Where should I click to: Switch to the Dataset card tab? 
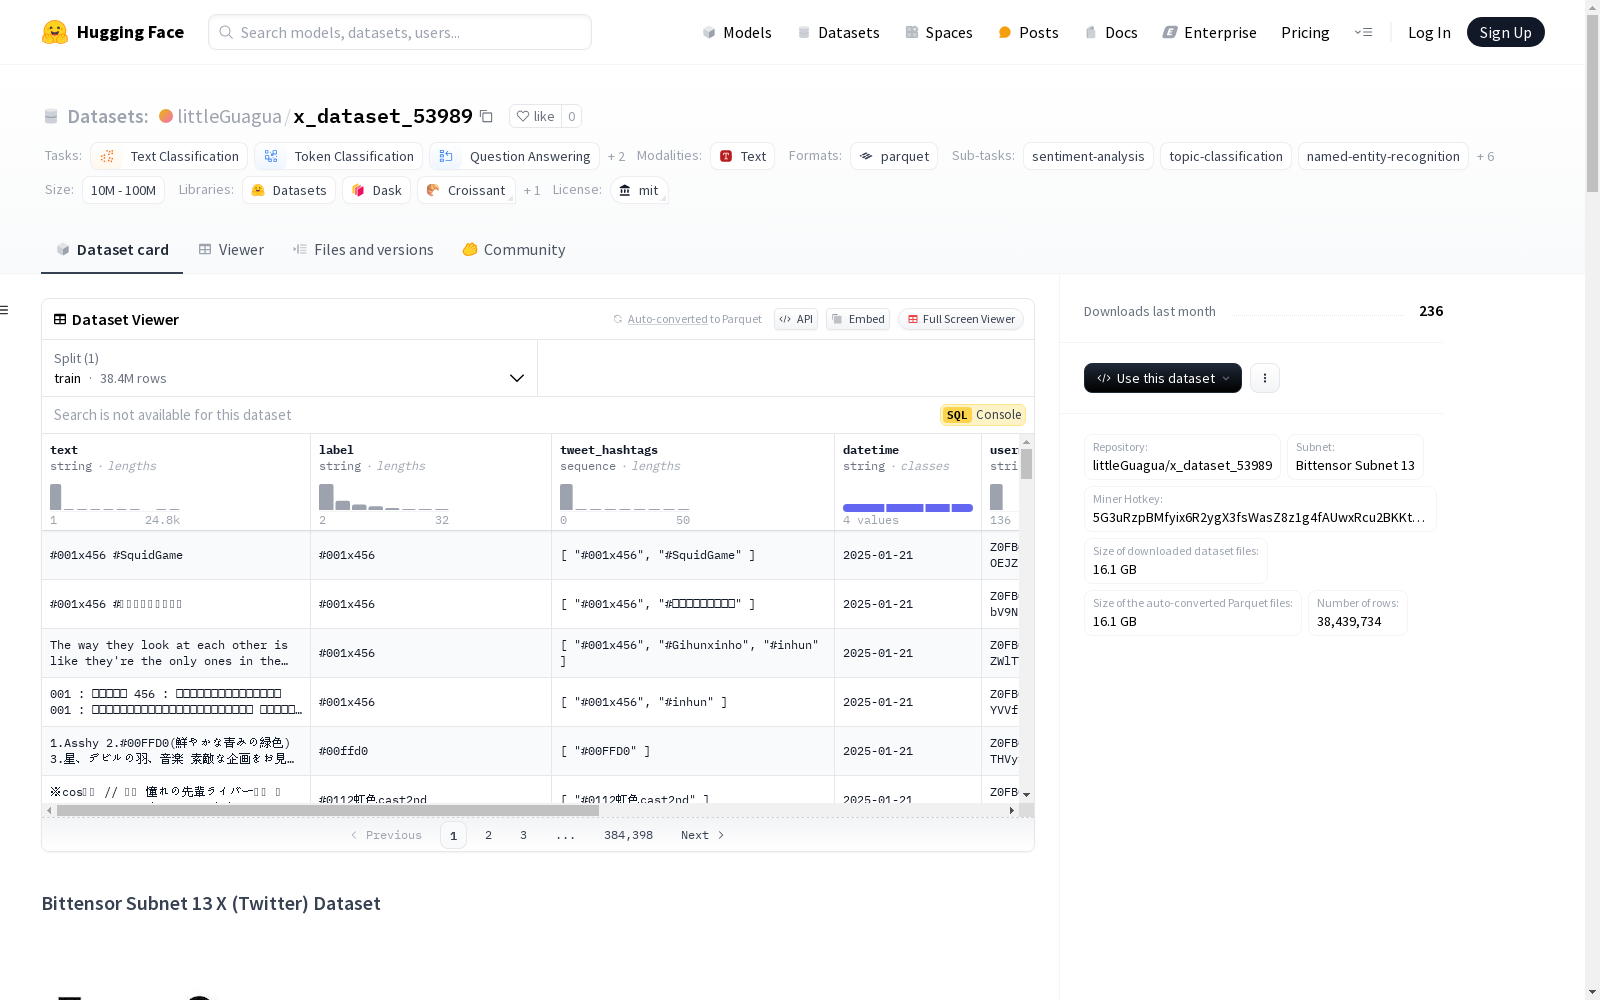point(112,250)
